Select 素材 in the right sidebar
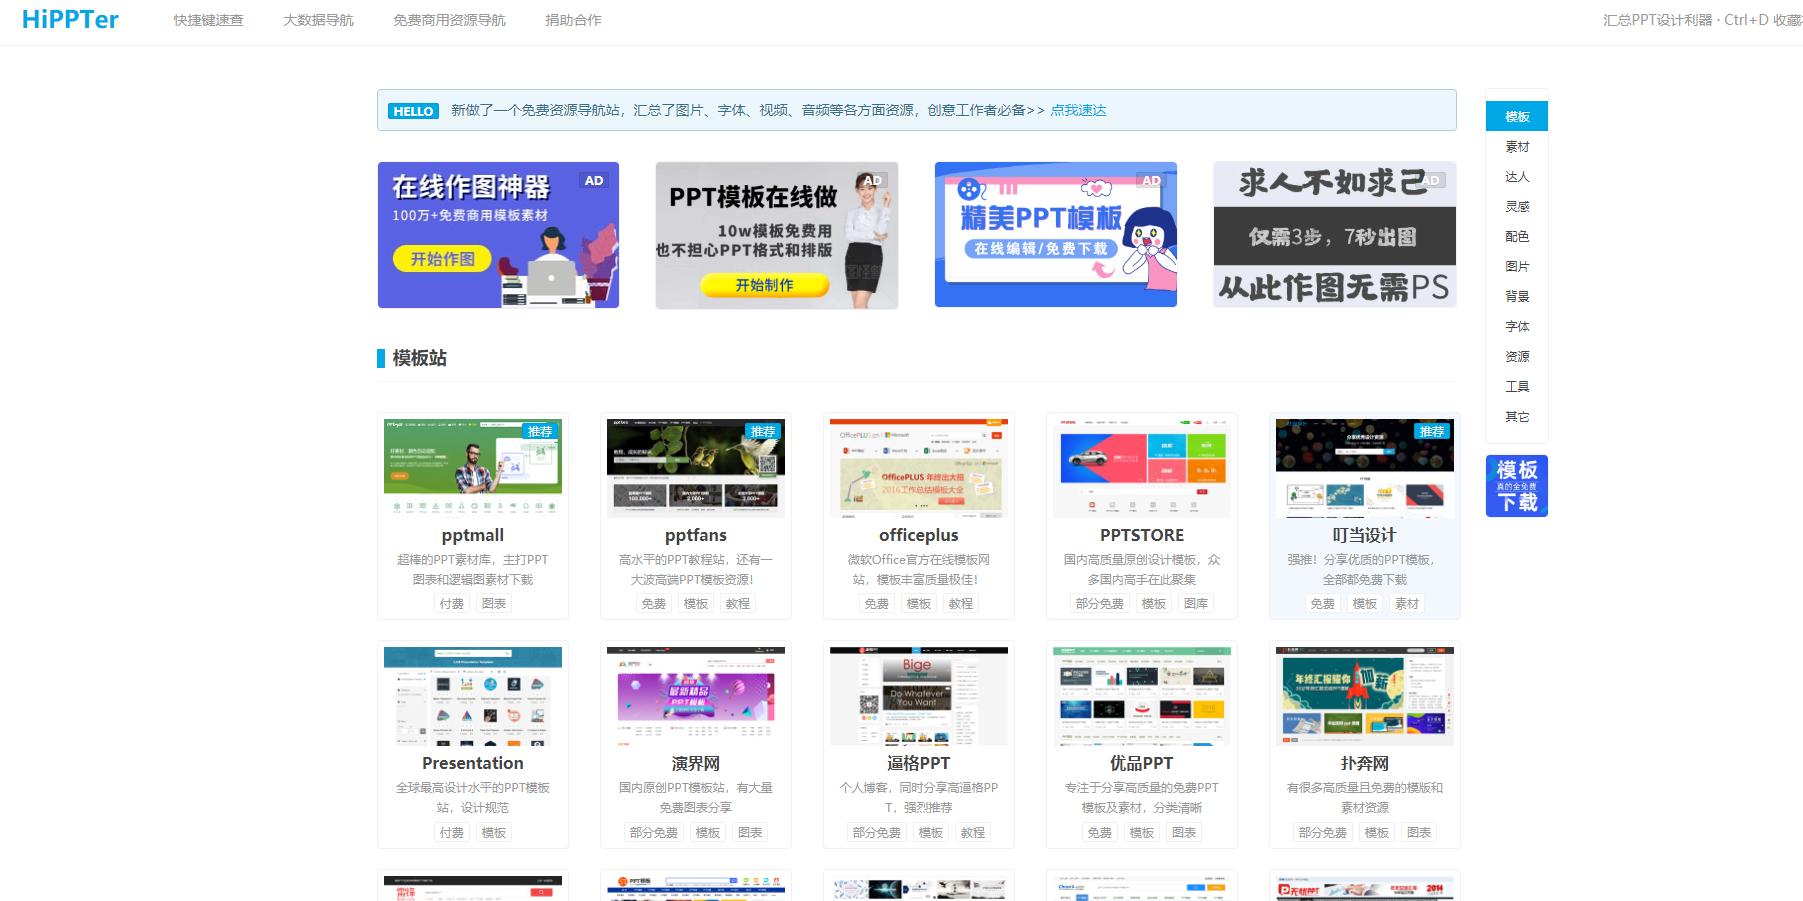Image resolution: width=1803 pixels, height=901 pixels. 1516,146
